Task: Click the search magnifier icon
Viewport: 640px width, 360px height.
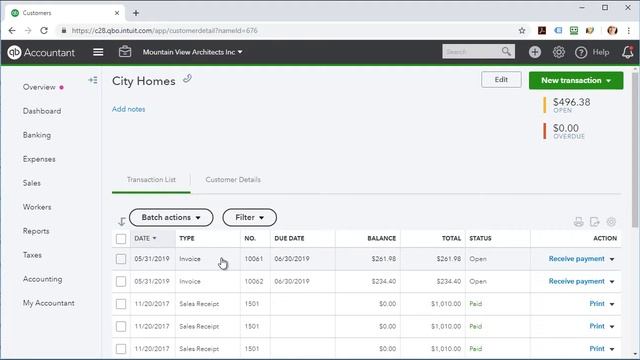Action: coord(506,51)
